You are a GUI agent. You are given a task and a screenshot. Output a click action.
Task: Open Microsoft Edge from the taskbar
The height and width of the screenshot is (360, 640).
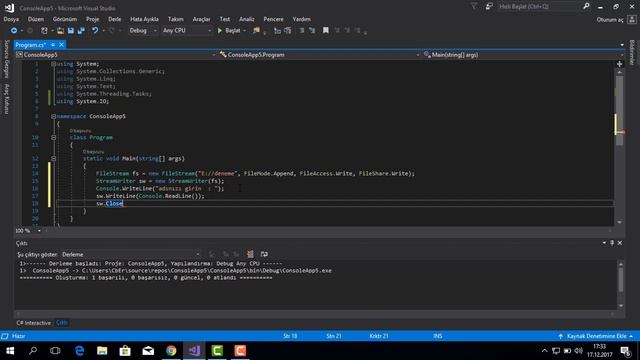point(79,351)
